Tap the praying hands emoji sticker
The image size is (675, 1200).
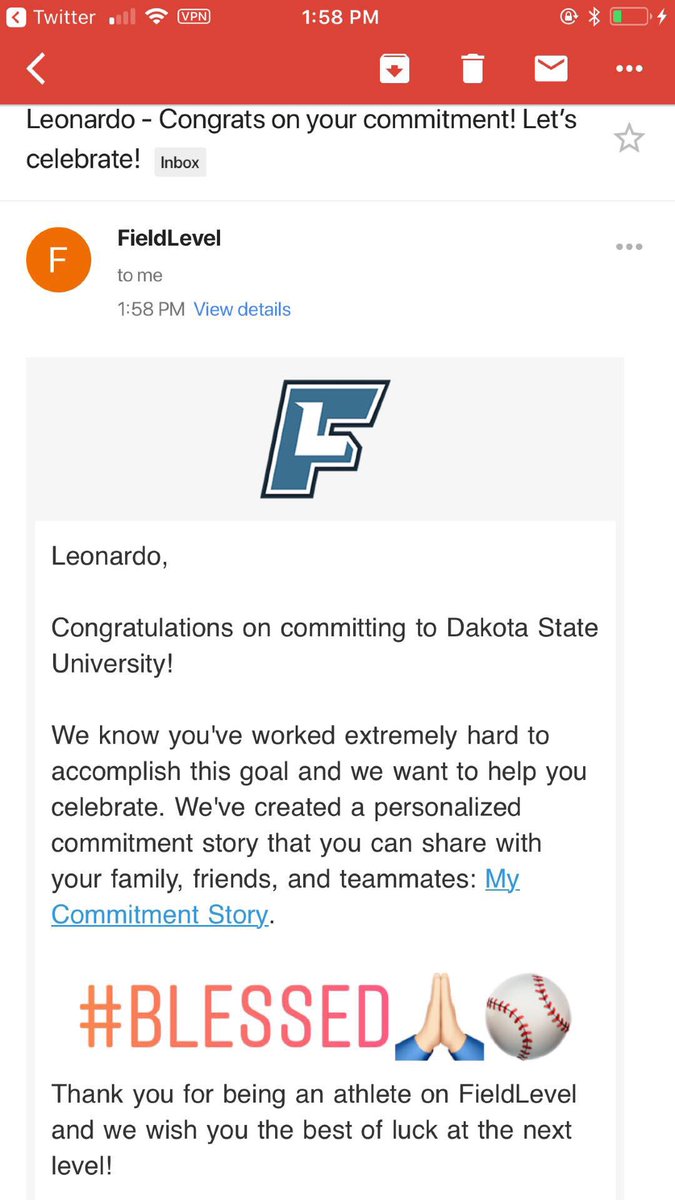click(440, 1016)
